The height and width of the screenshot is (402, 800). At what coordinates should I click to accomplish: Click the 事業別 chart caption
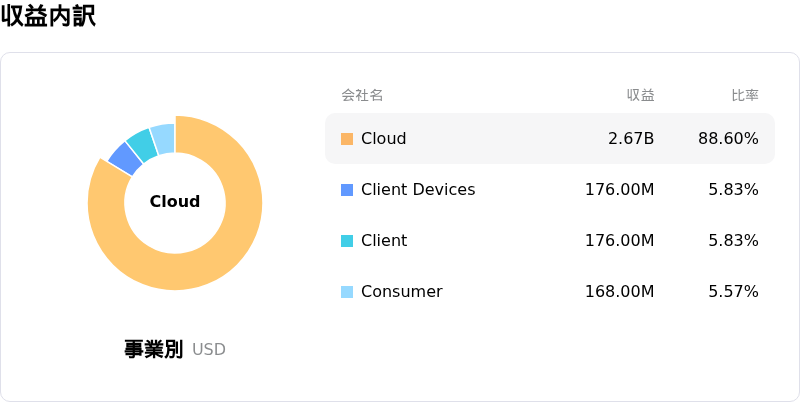click(153, 349)
